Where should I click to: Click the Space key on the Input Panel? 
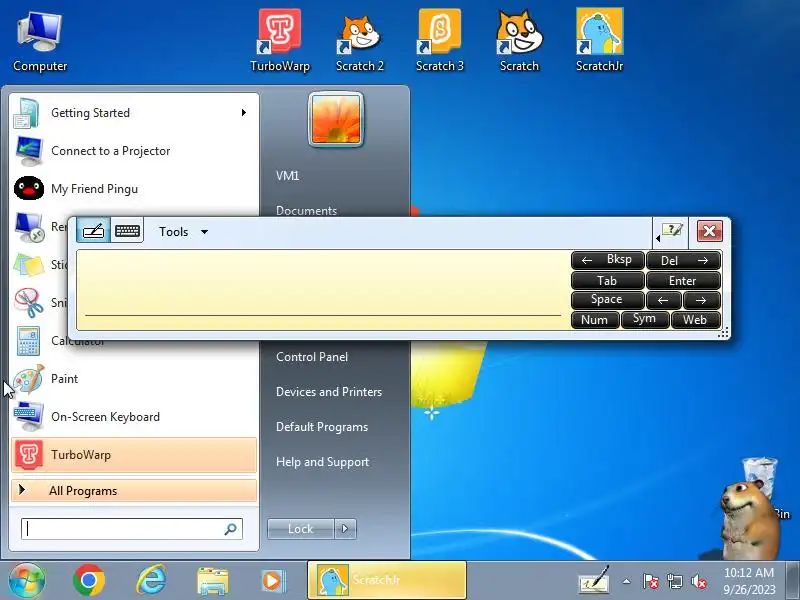608,300
